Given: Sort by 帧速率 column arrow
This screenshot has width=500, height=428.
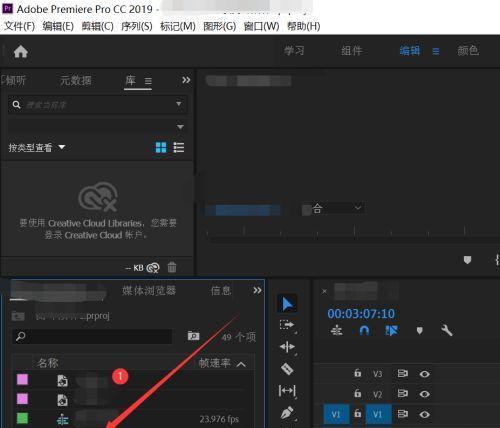Looking at the screenshot, I should 241,364.
